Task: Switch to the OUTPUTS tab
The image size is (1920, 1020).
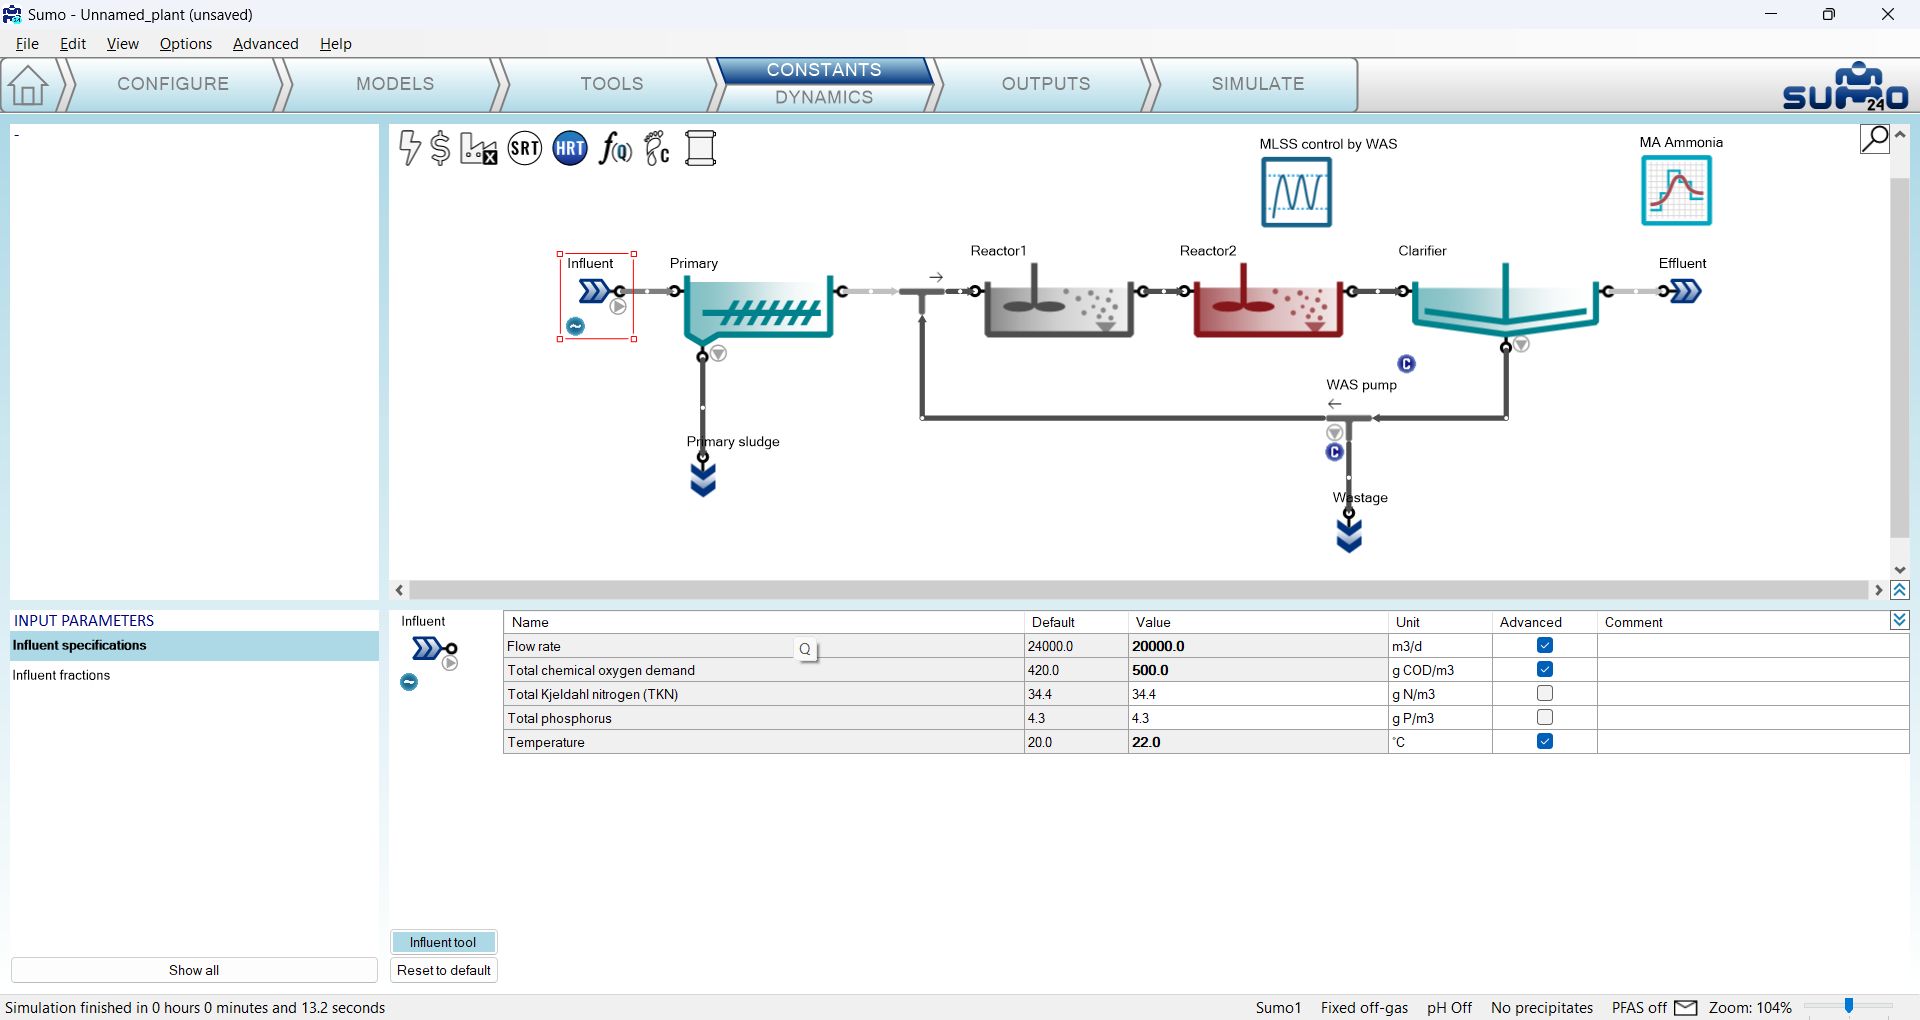Action: pos(1046,85)
